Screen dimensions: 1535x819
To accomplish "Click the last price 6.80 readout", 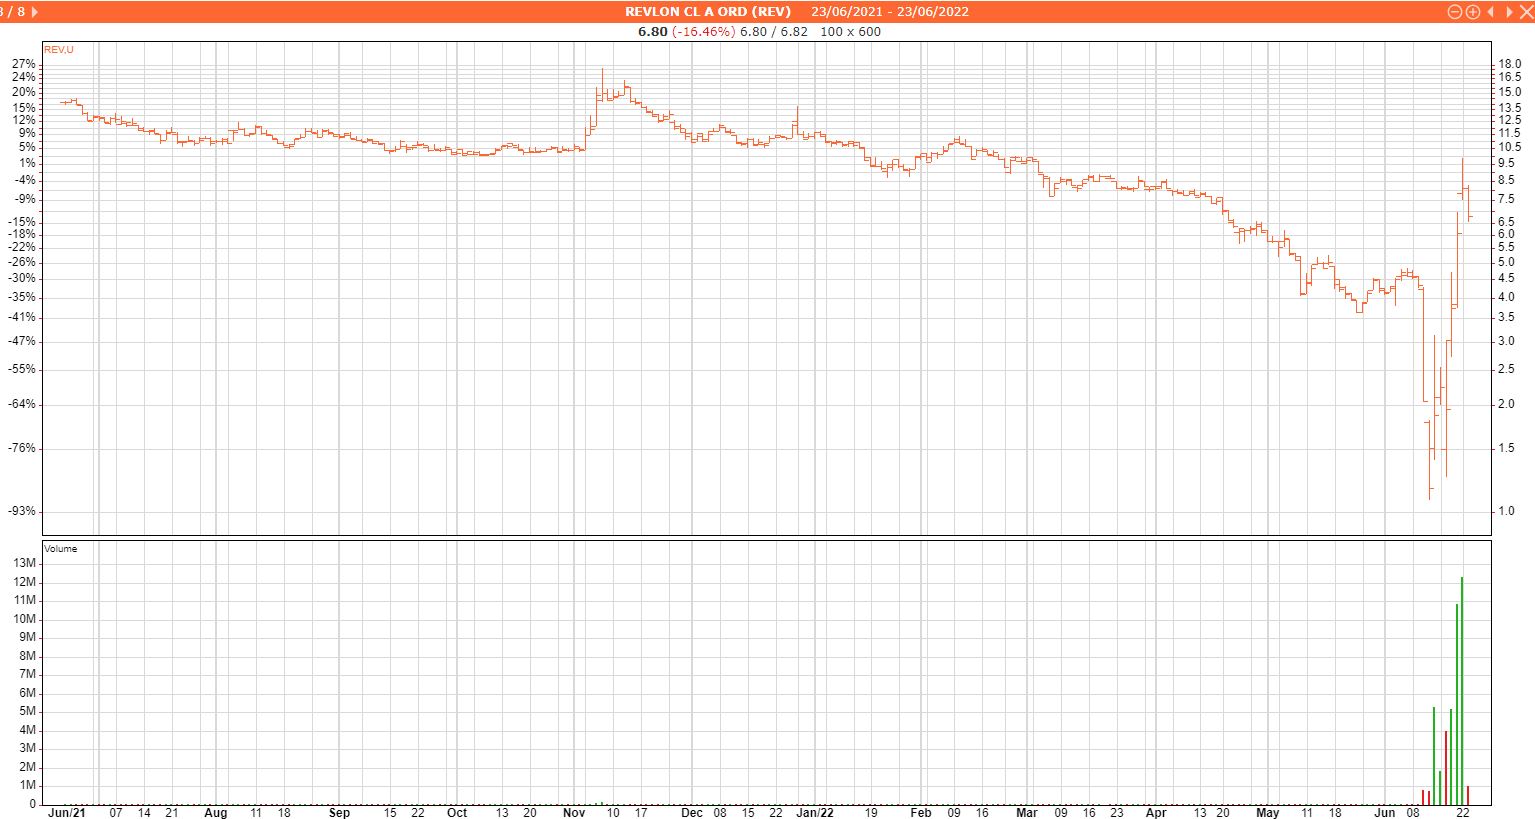I will pyautogui.click(x=652, y=31).
